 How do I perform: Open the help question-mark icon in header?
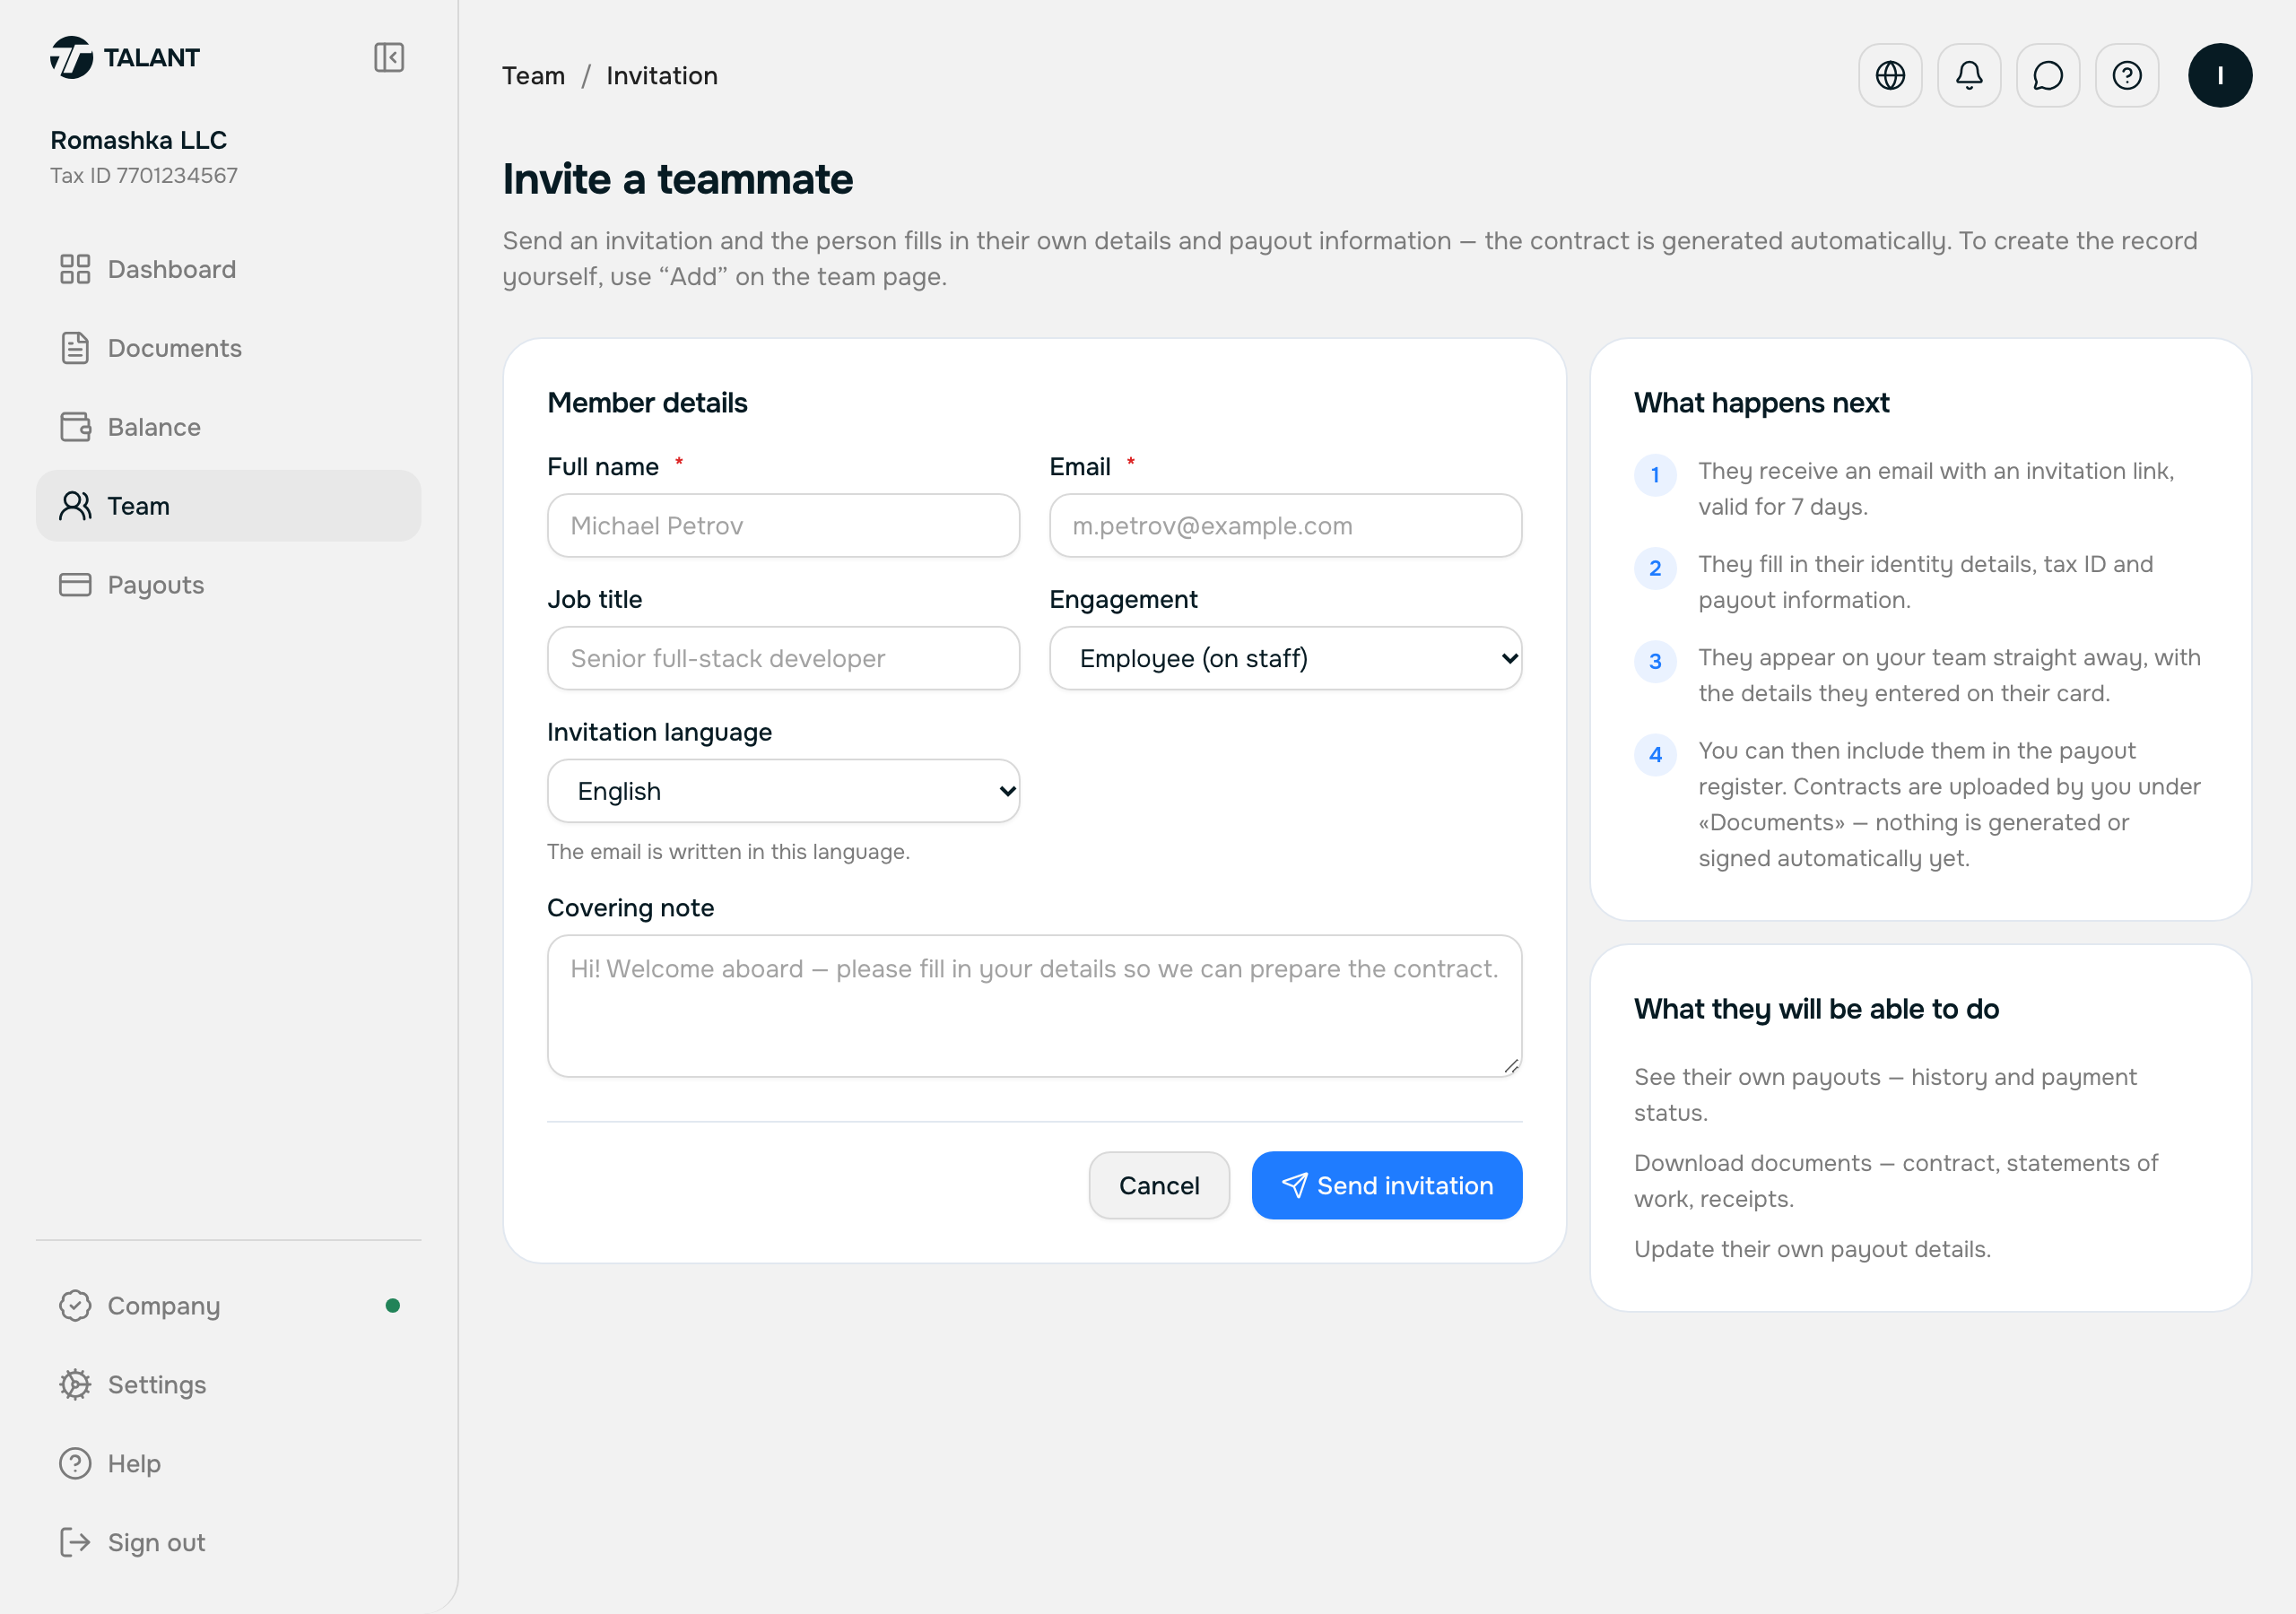click(2127, 75)
